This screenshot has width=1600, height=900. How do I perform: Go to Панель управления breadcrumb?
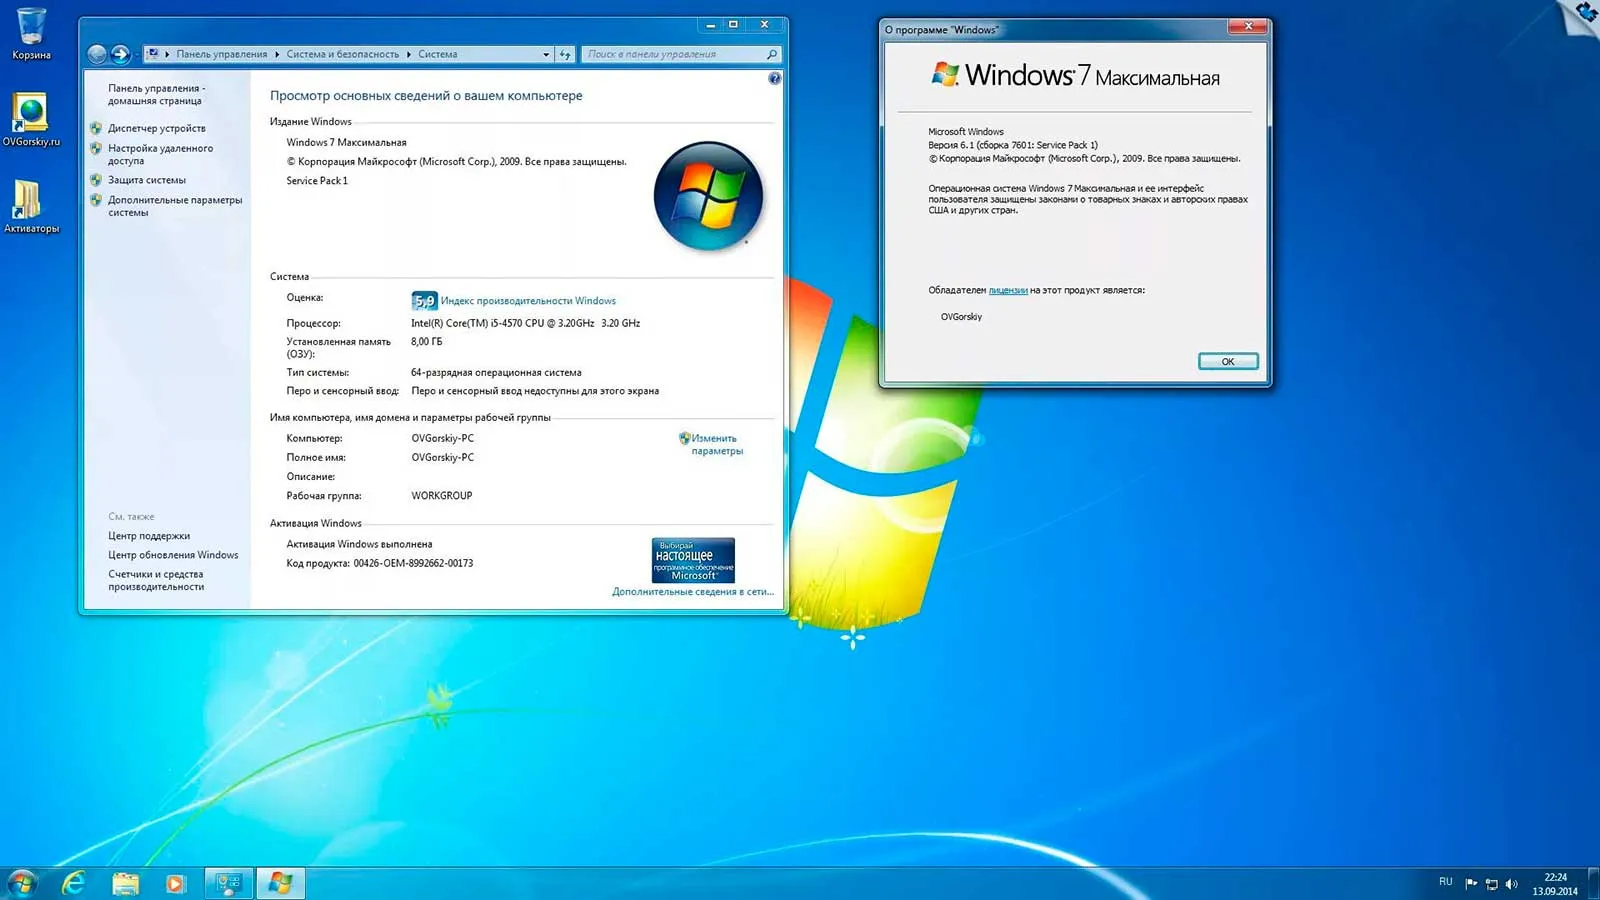coord(222,54)
